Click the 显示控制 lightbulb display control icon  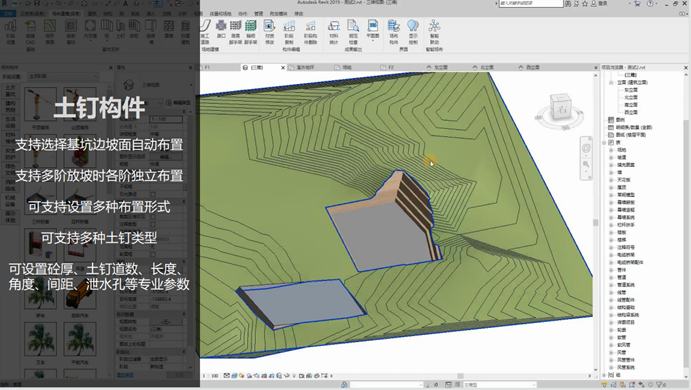click(x=413, y=32)
